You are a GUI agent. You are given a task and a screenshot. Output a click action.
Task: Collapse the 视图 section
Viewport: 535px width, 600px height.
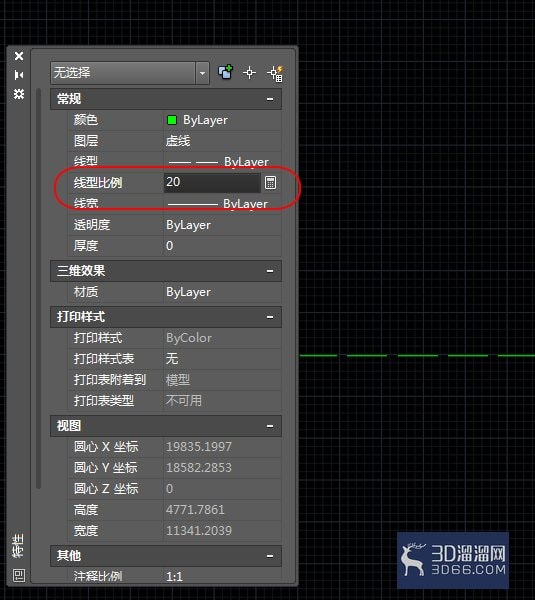270,426
